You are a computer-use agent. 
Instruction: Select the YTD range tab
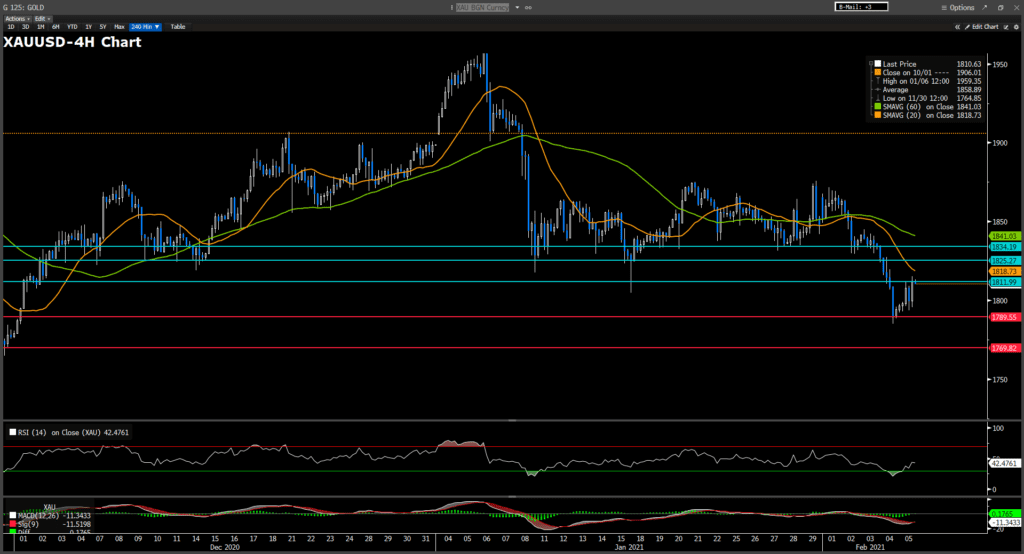[72, 27]
